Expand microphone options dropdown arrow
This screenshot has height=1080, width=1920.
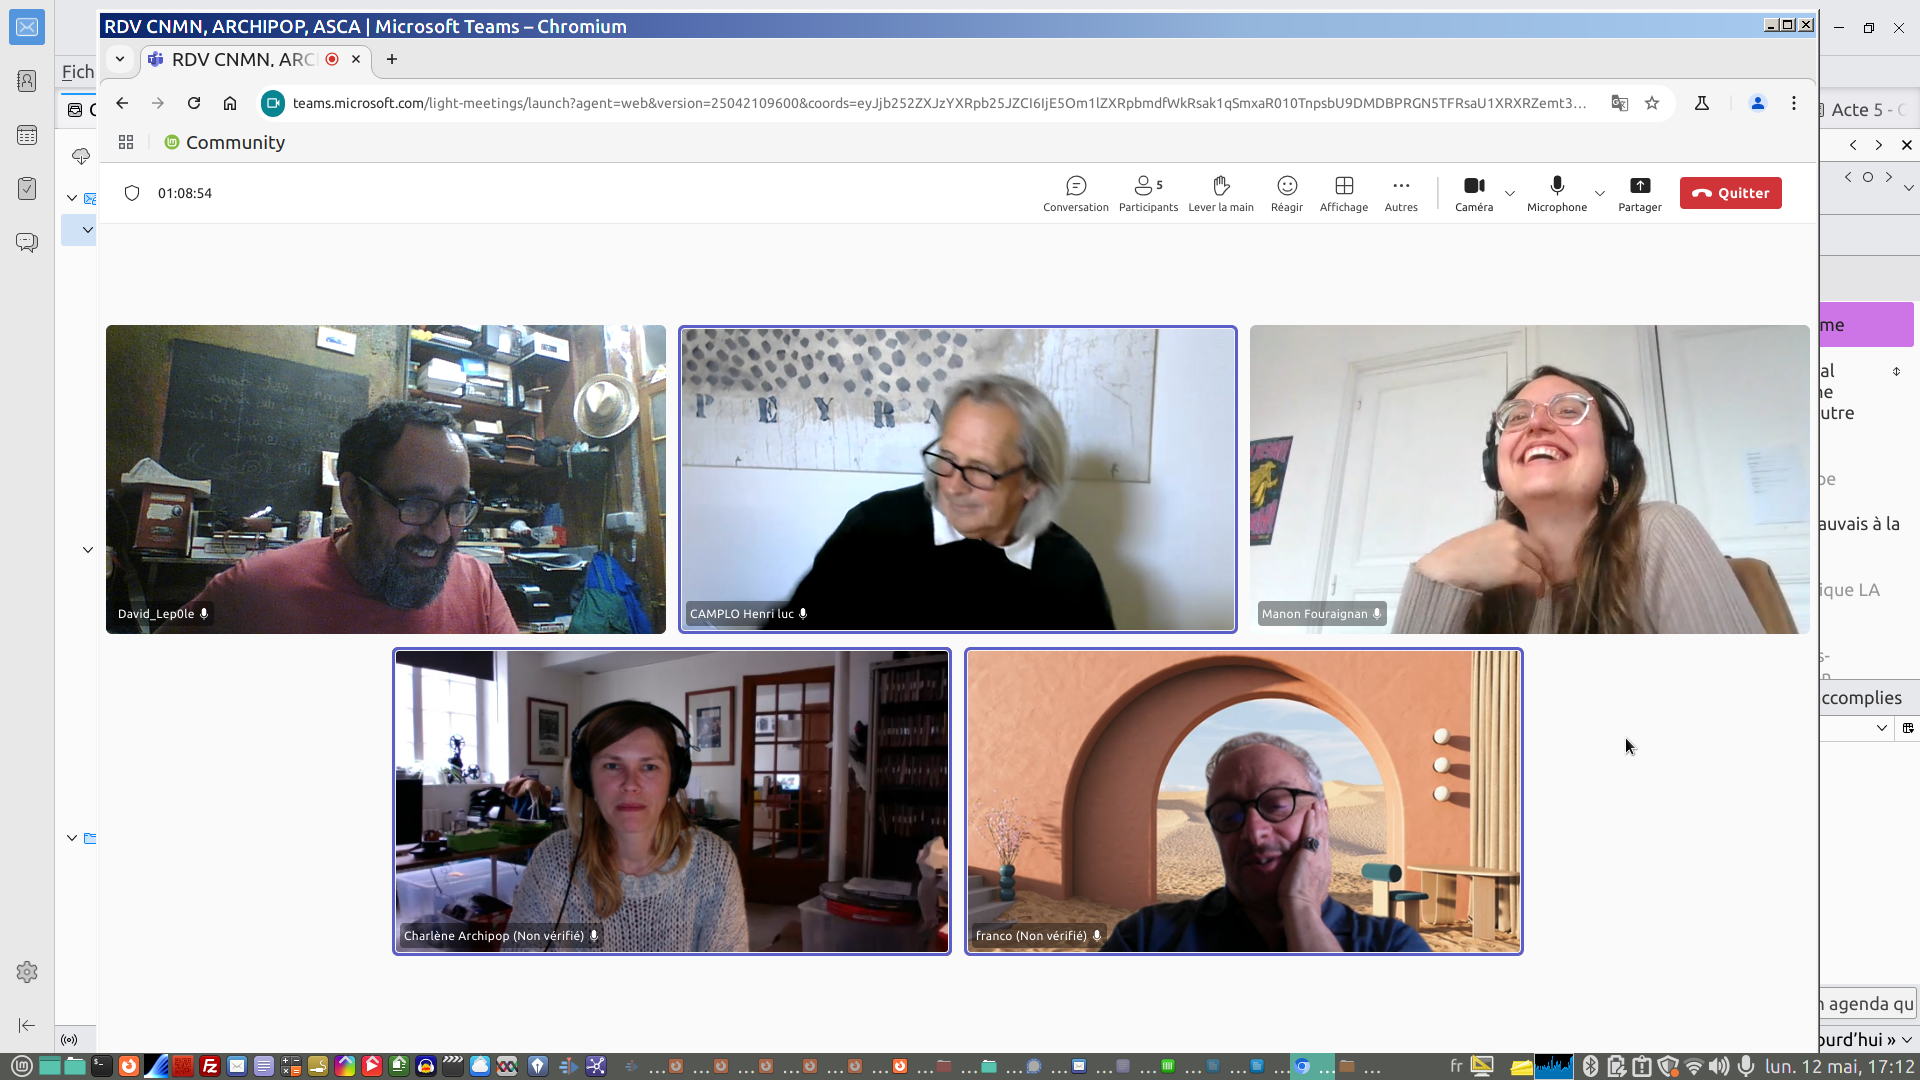click(x=1599, y=193)
